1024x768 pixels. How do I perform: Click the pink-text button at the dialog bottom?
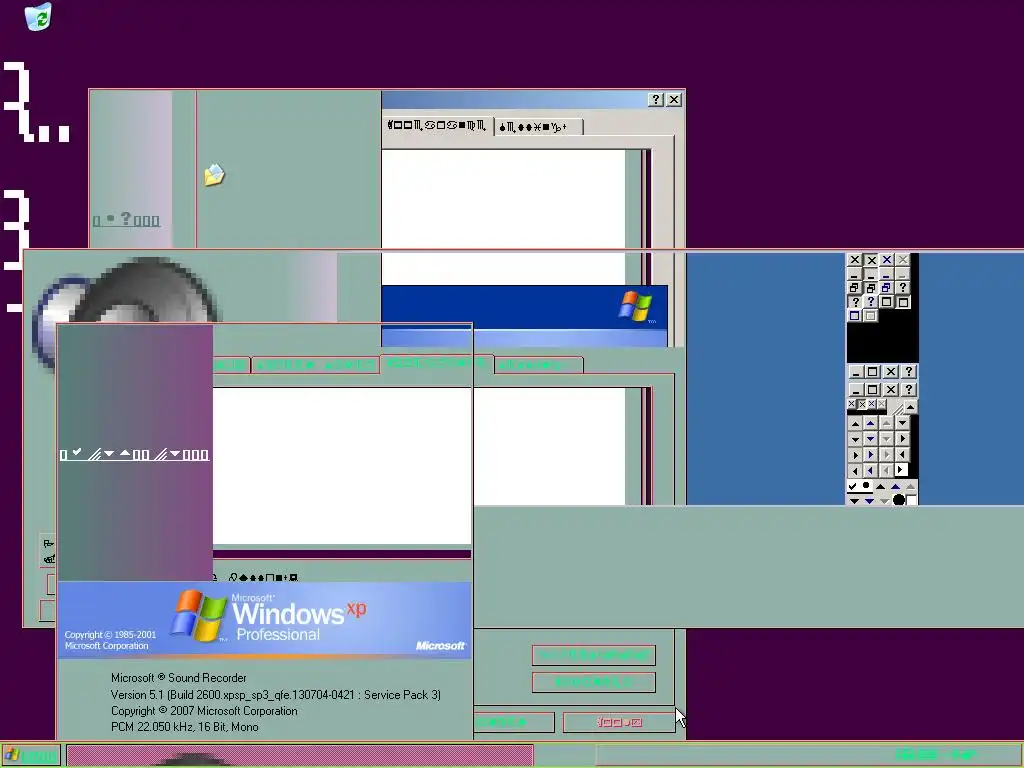coord(619,722)
